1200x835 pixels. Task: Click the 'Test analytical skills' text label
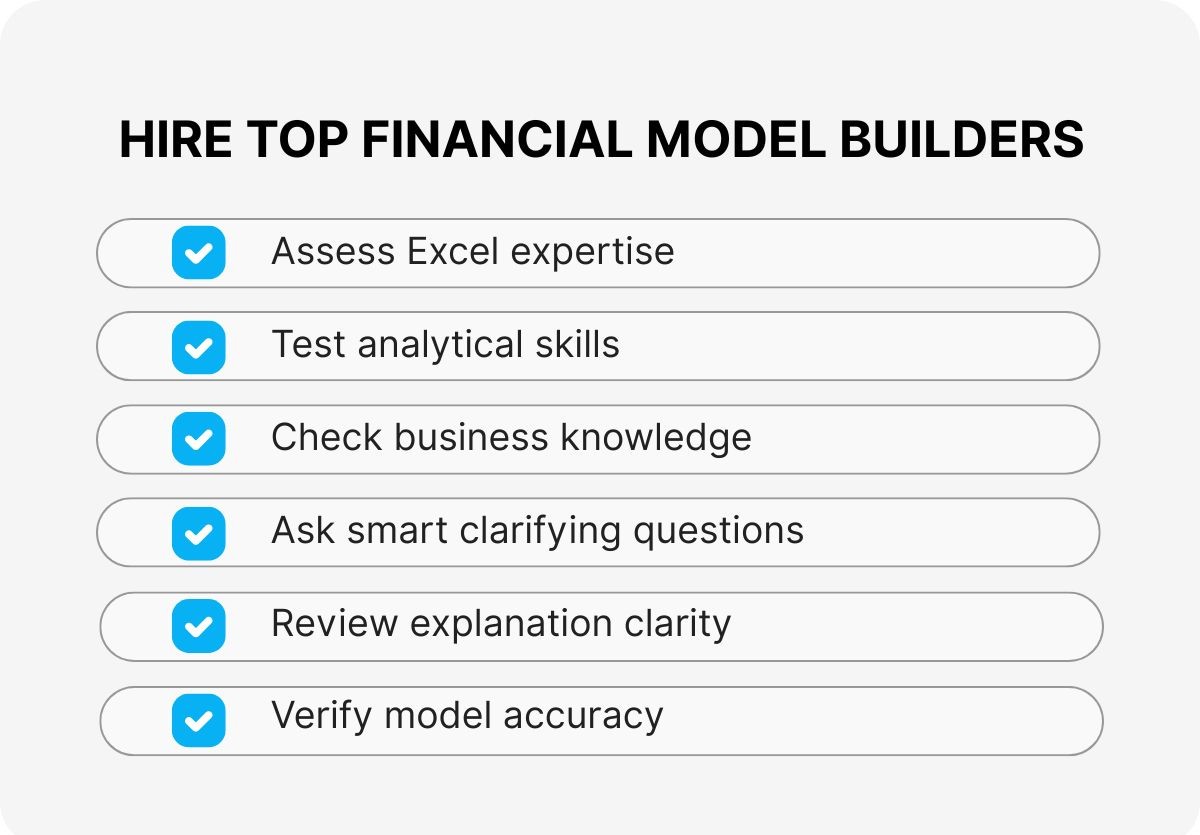point(445,345)
